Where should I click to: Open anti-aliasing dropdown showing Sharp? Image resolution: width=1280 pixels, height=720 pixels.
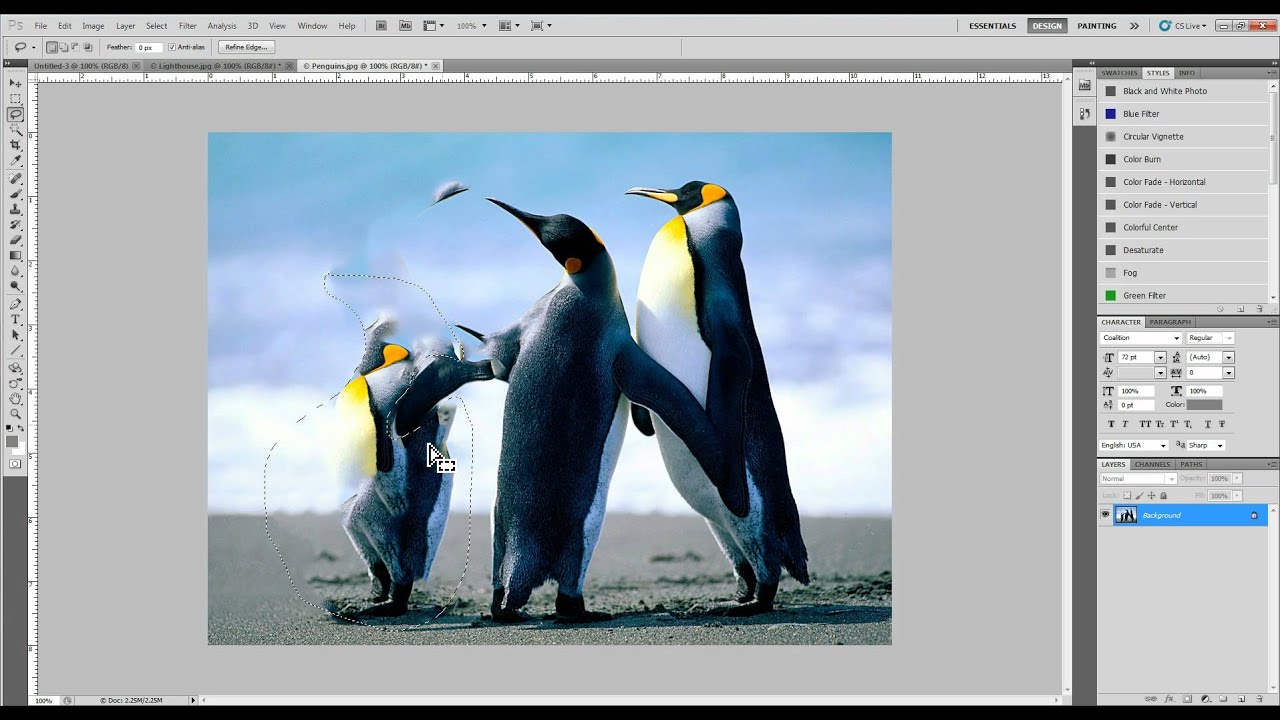(x=1206, y=445)
